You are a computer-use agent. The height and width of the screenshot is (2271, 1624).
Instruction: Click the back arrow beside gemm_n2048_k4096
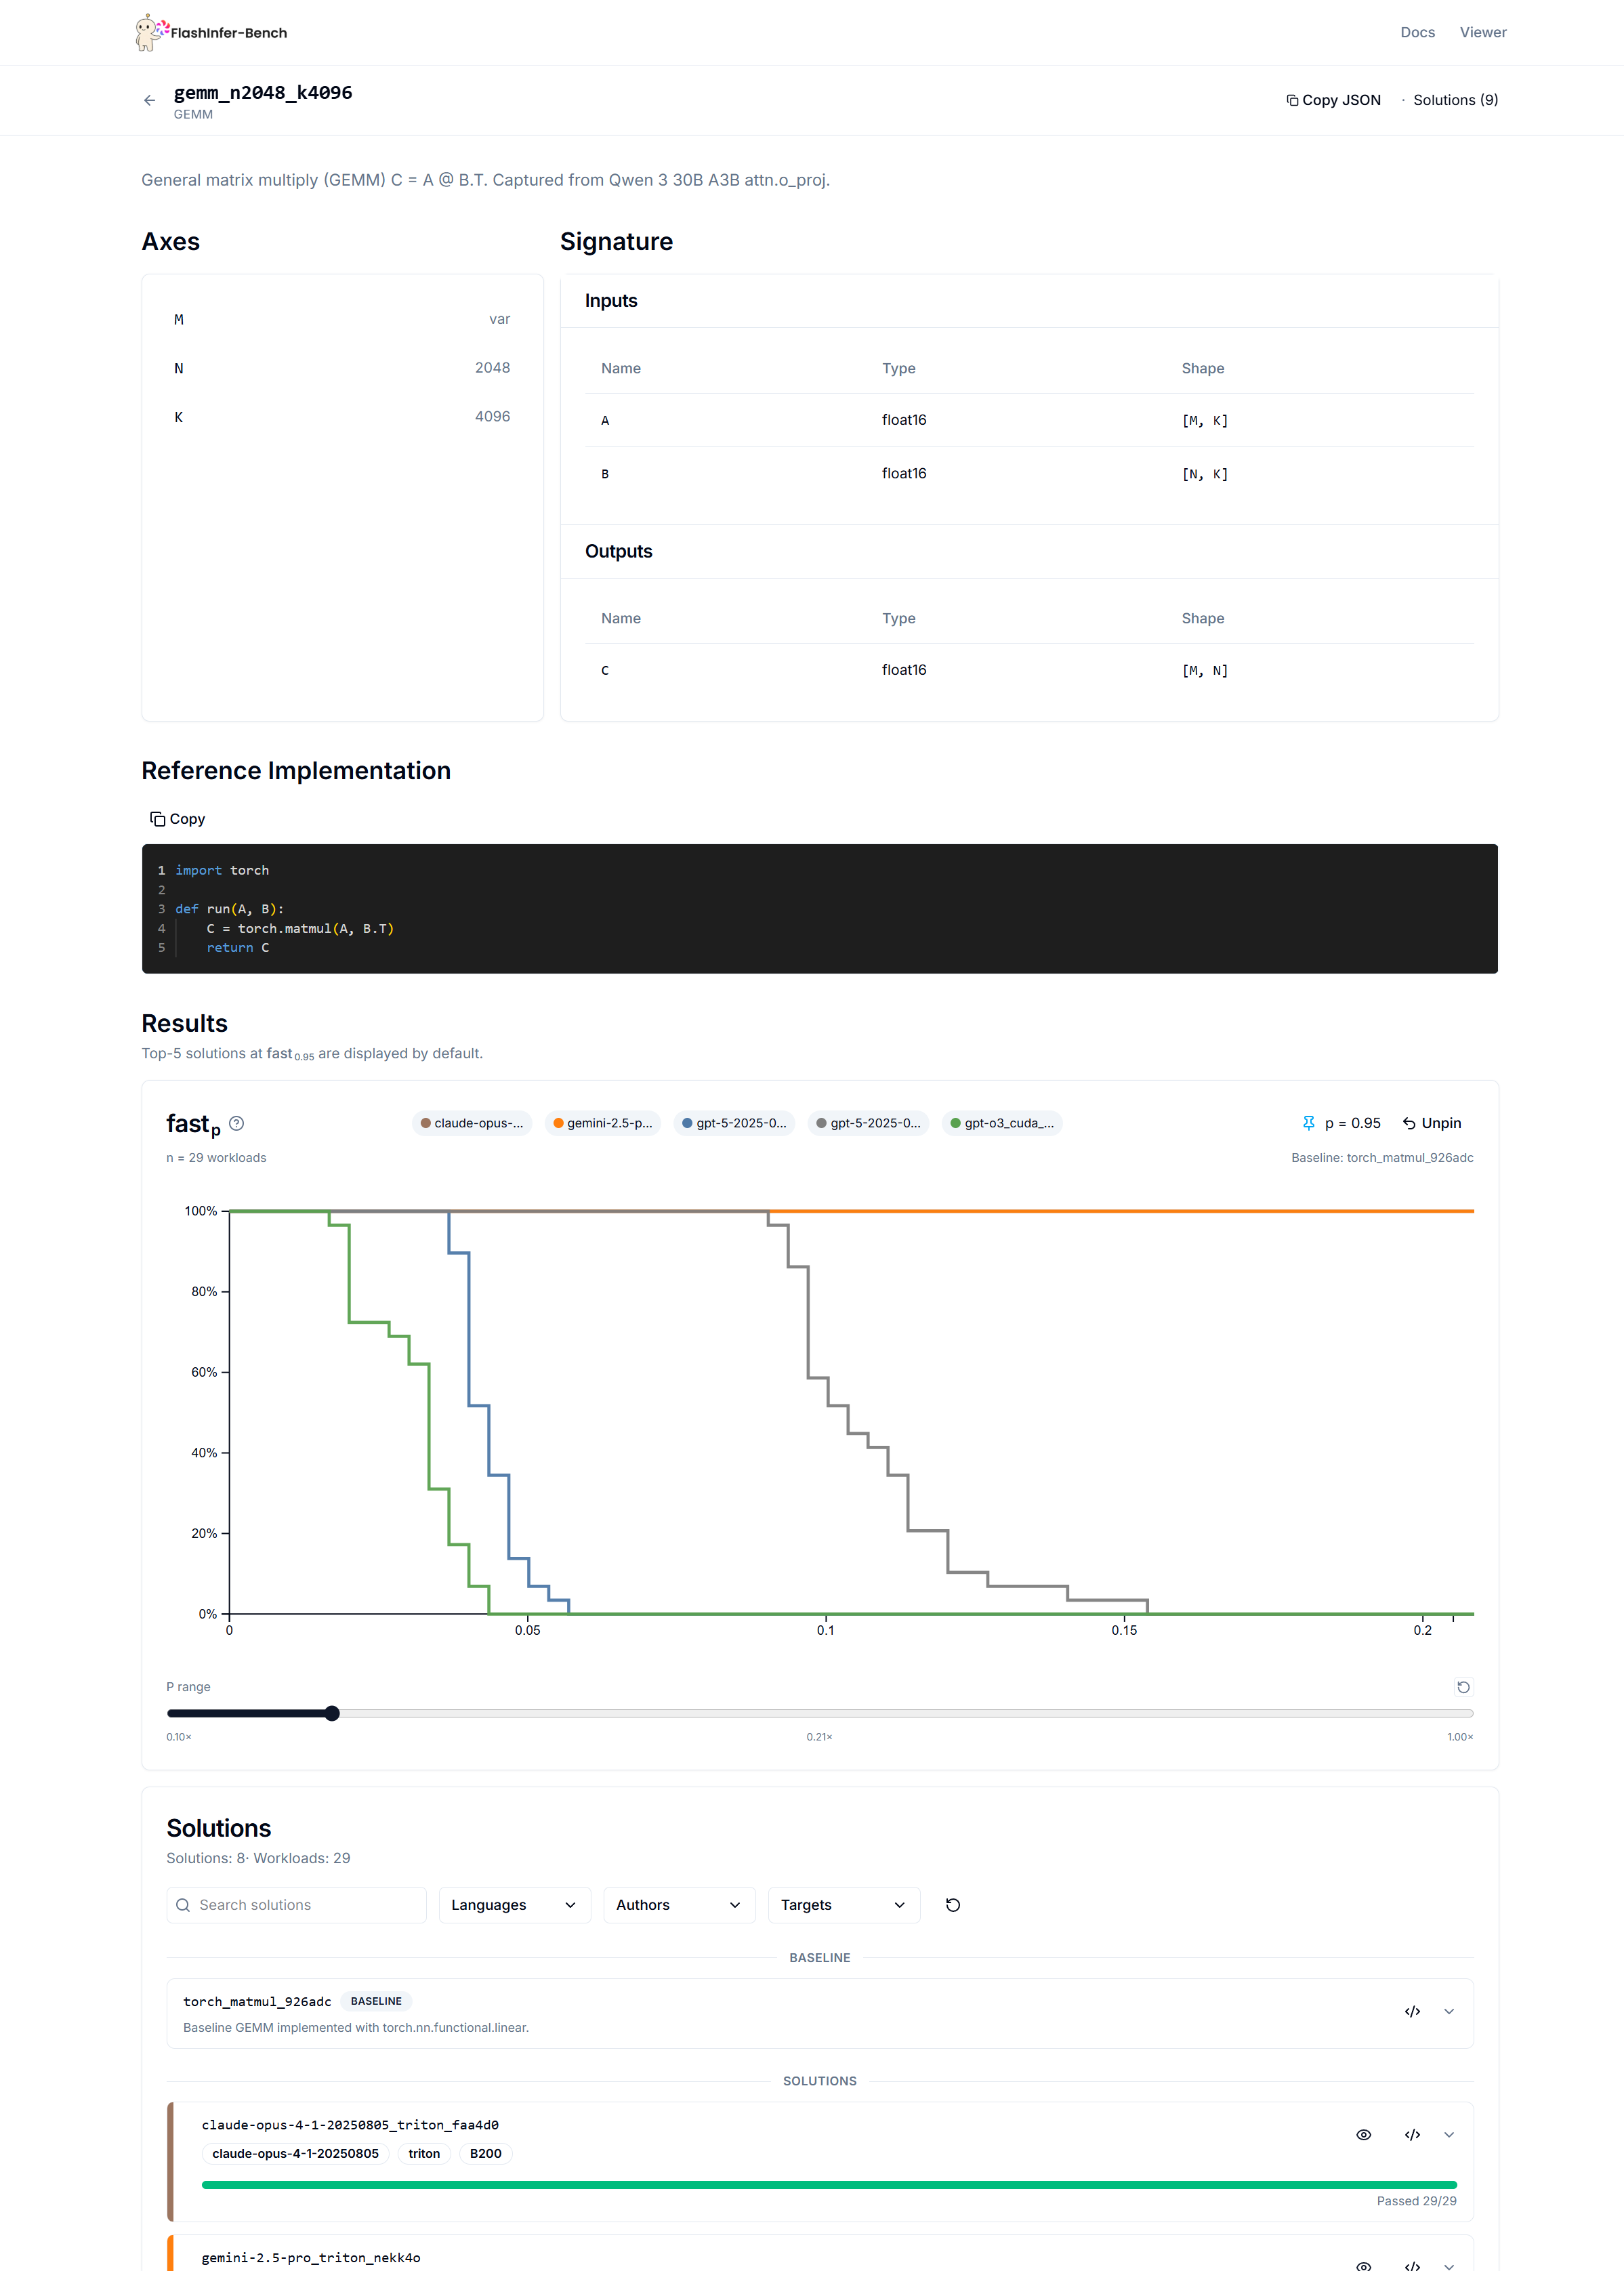(x=149, y=100)
